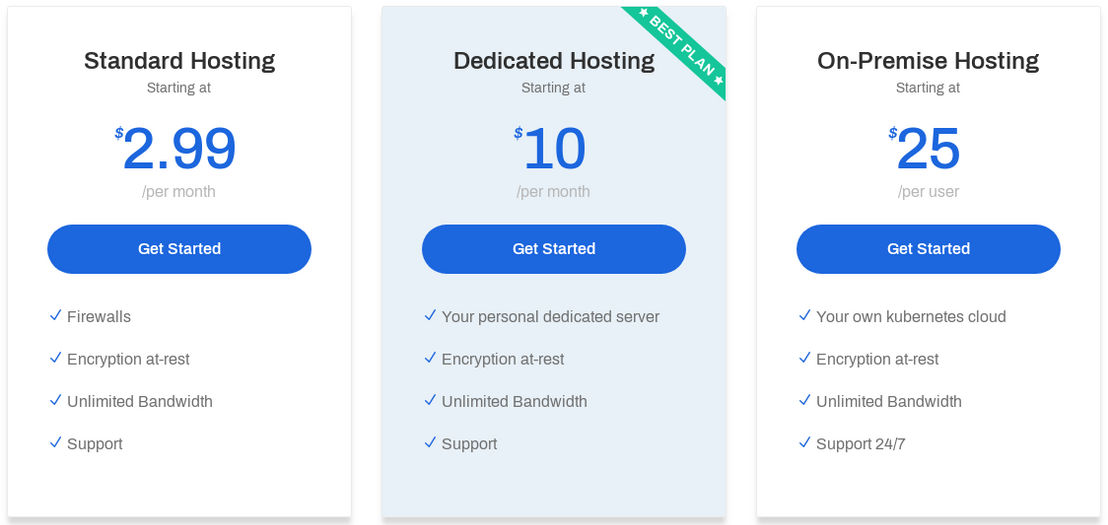Select the On-Premise Hosting heading

point(928,61)
